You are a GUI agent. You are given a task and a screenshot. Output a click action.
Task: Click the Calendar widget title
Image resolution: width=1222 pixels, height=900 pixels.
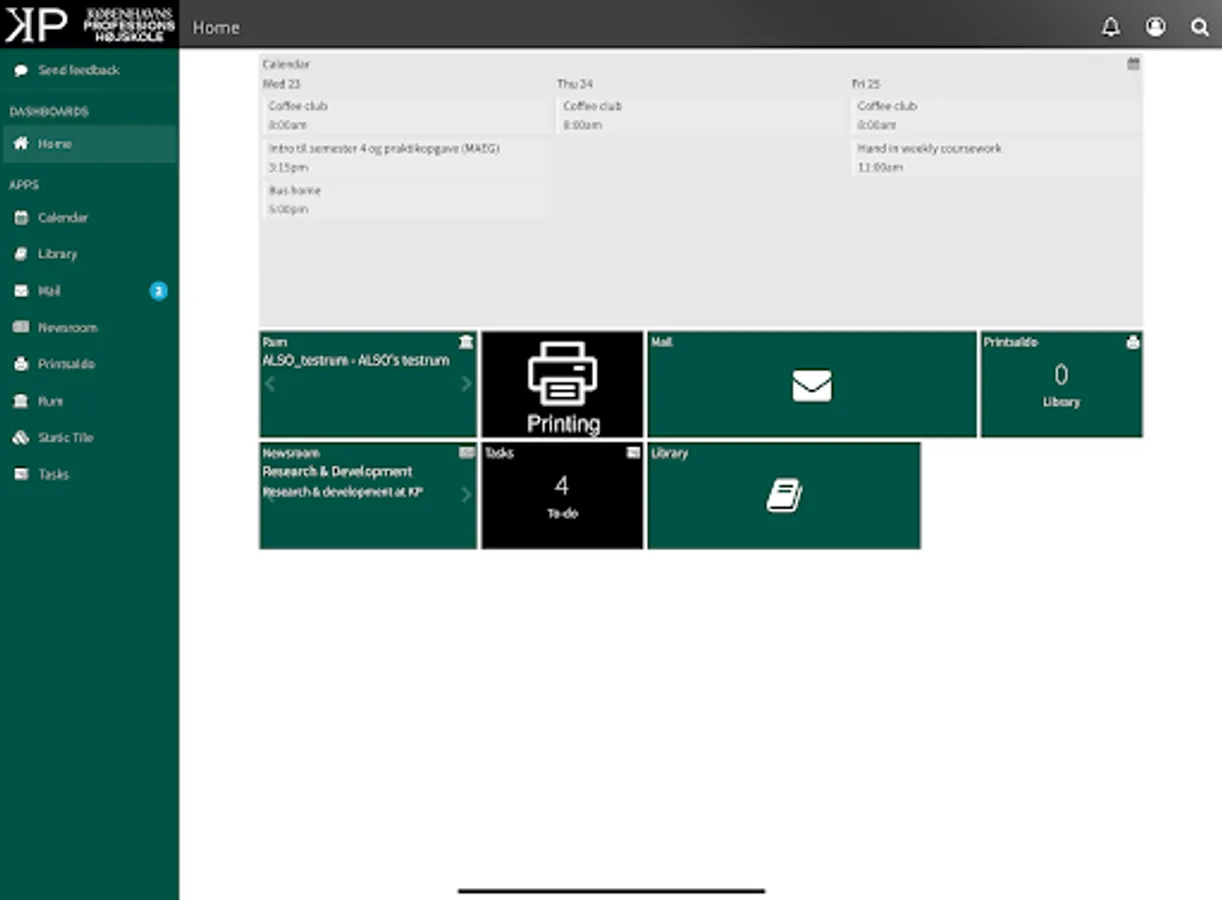(x=286, y=63)
